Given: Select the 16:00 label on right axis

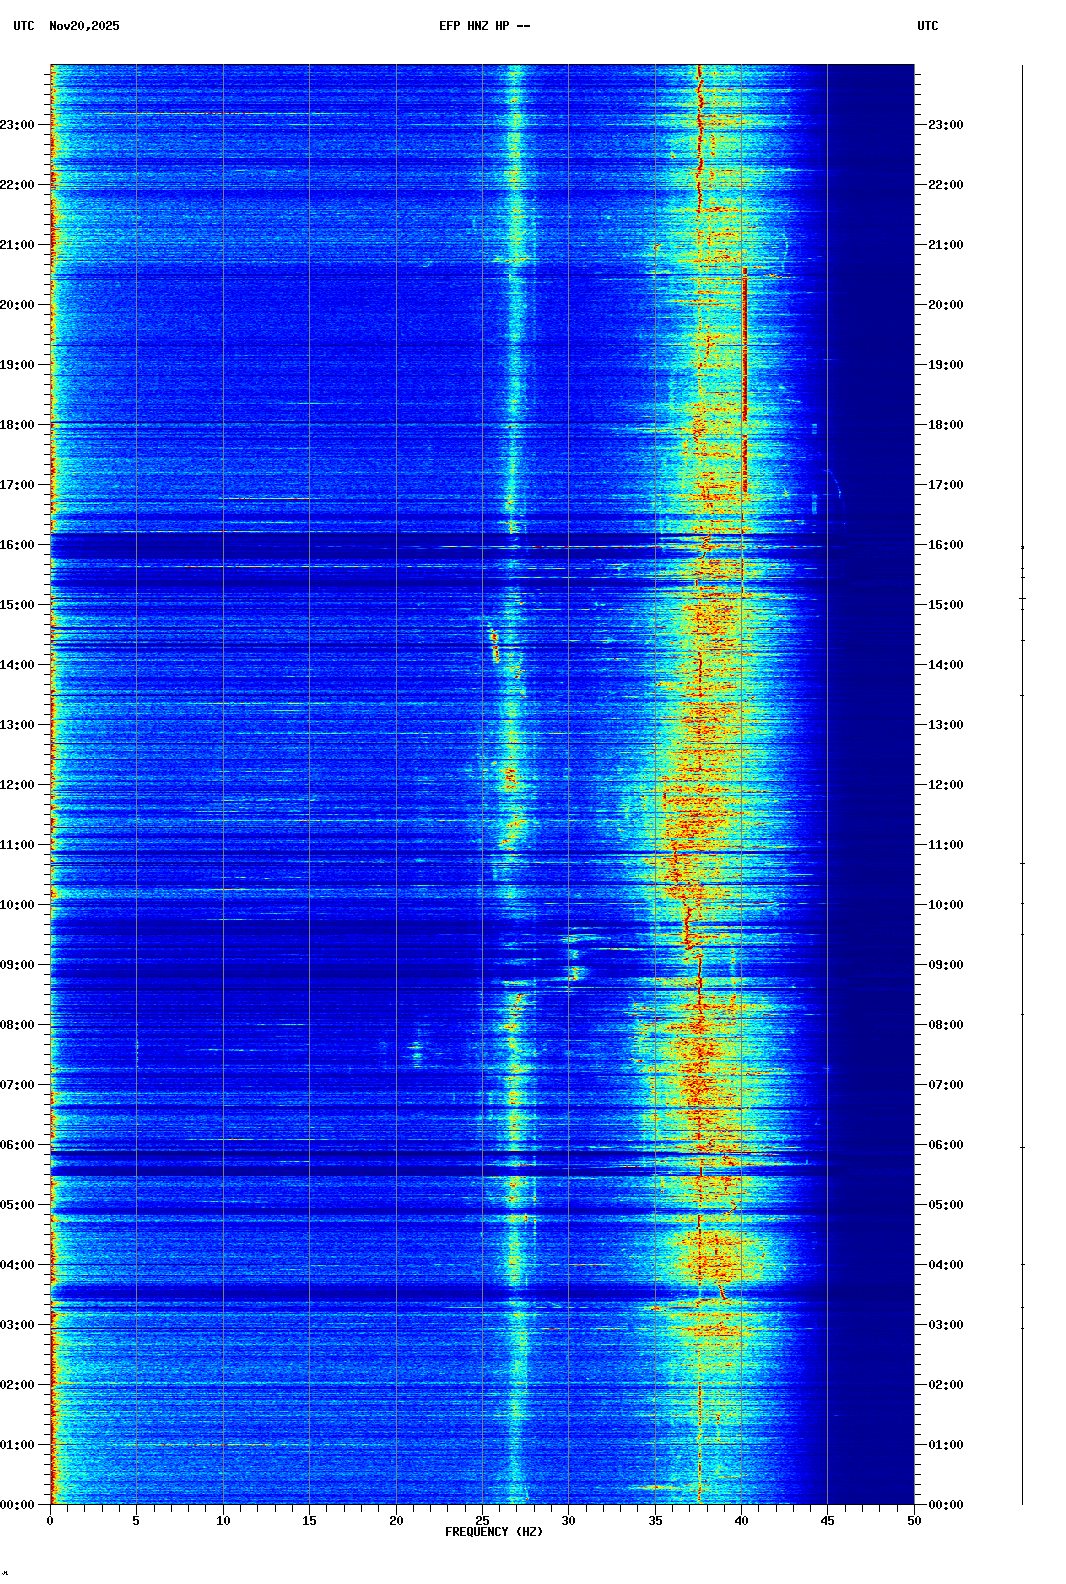Looking at the screenshot, I should (x=945, y=545).
